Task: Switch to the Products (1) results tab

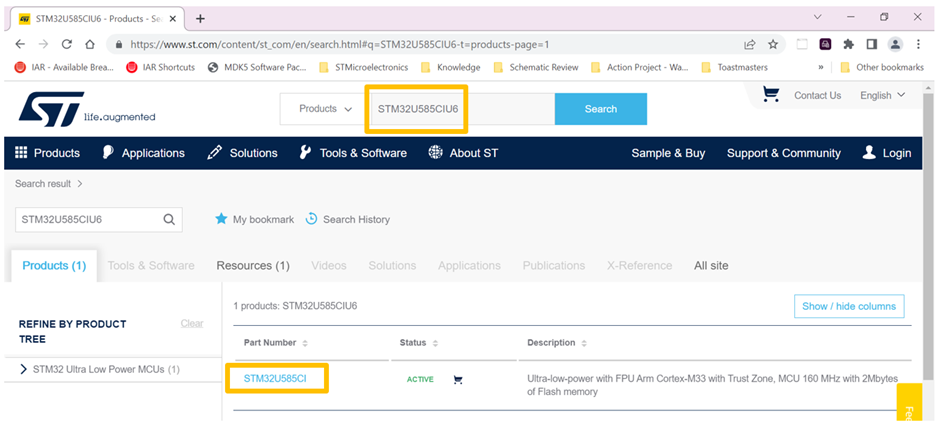Action: point(55,266)
